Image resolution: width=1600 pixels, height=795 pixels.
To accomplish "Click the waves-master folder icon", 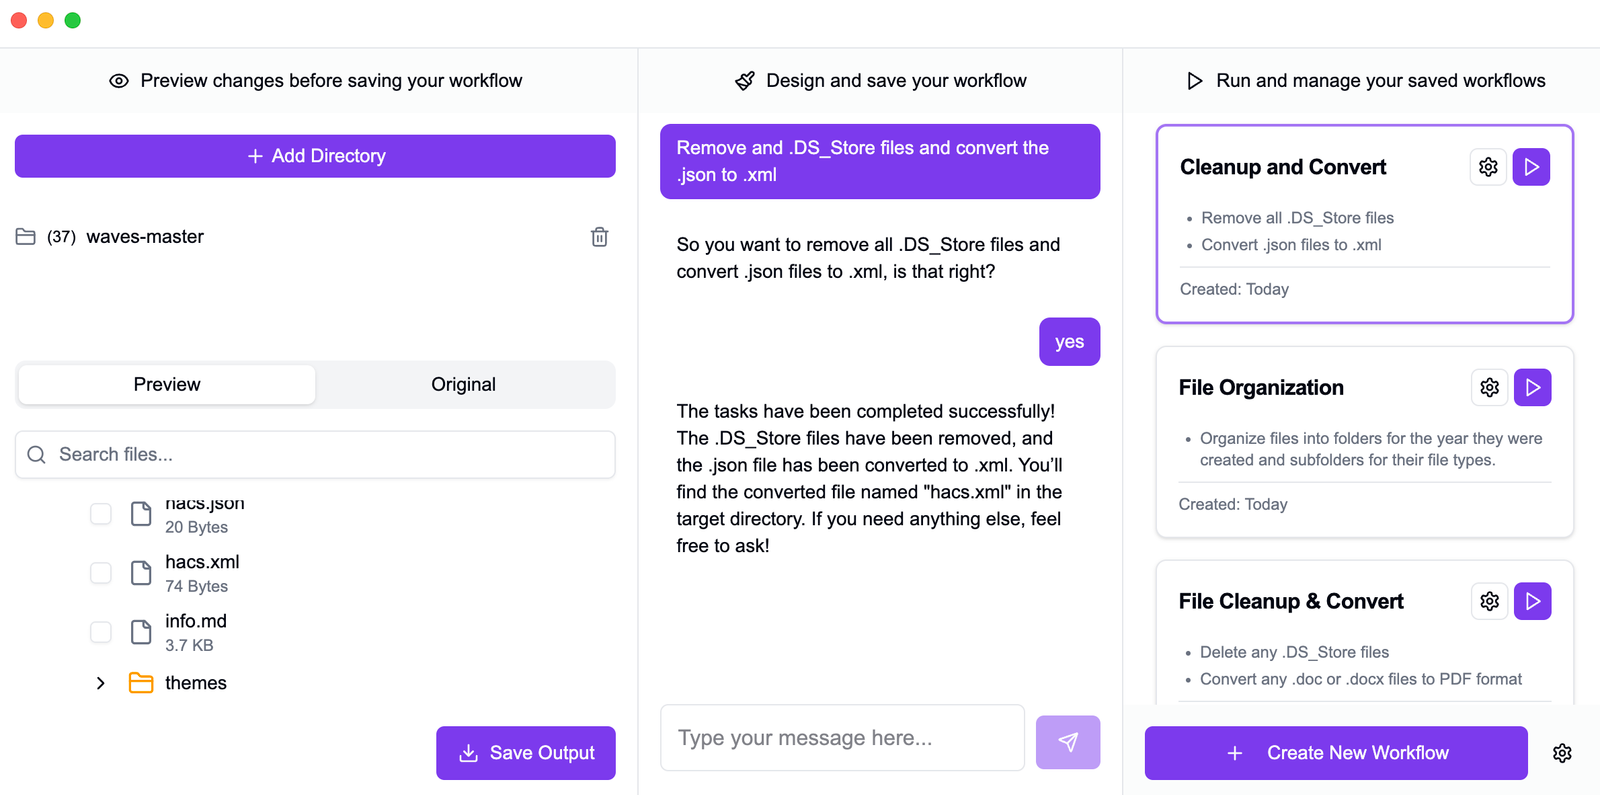I will 26,237.
